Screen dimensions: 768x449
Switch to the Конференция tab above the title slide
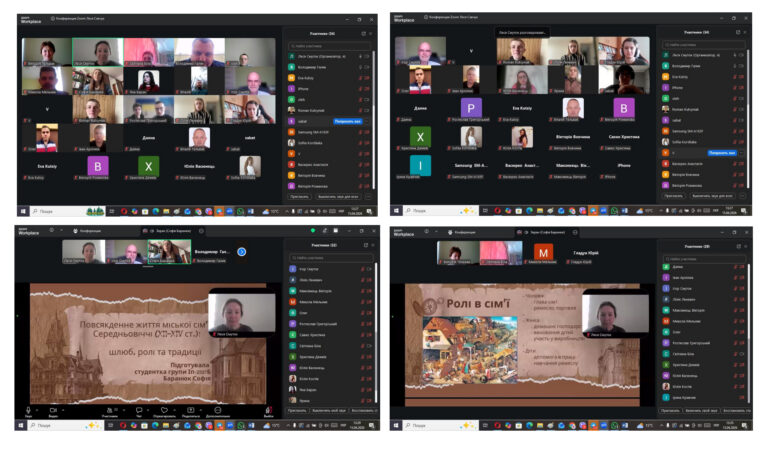(88, 230)
